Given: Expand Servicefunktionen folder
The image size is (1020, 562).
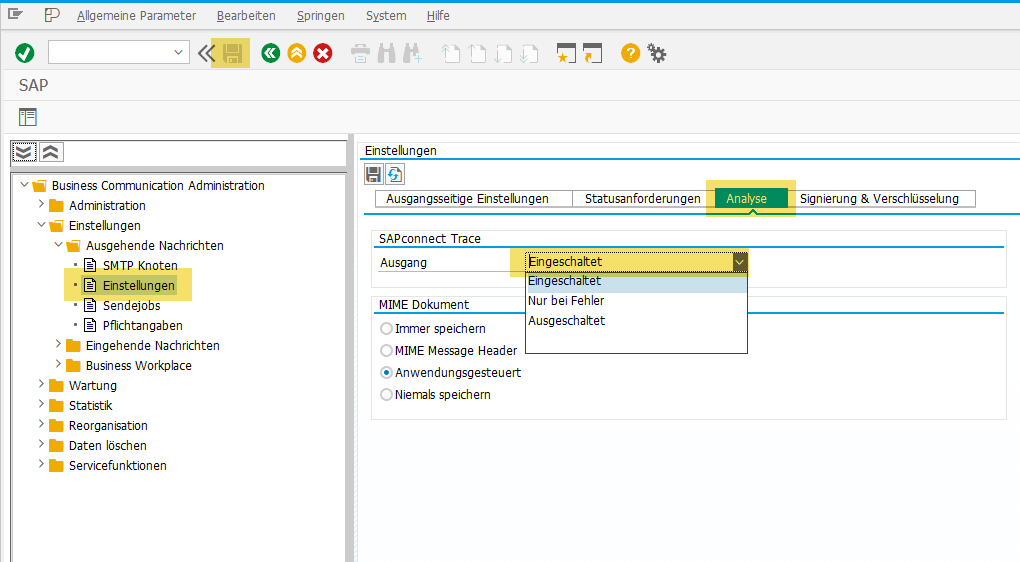Looking at the screenshot, I should click(42, 464).
